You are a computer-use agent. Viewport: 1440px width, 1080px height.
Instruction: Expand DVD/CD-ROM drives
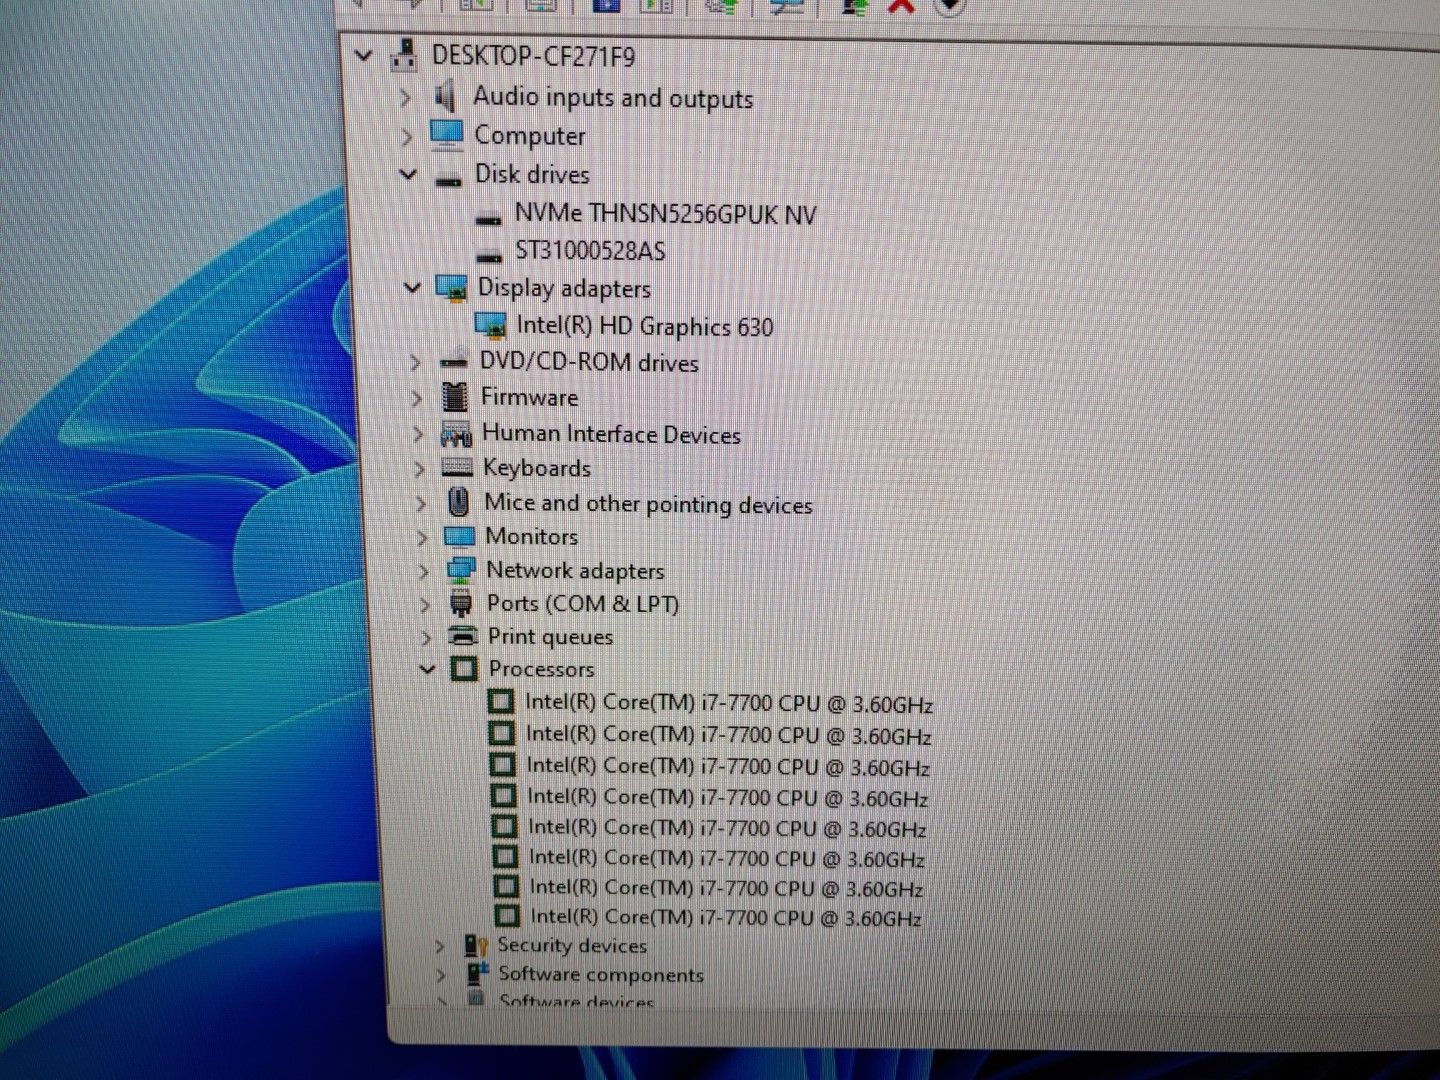pyautogui.click(x=415, y=362)
